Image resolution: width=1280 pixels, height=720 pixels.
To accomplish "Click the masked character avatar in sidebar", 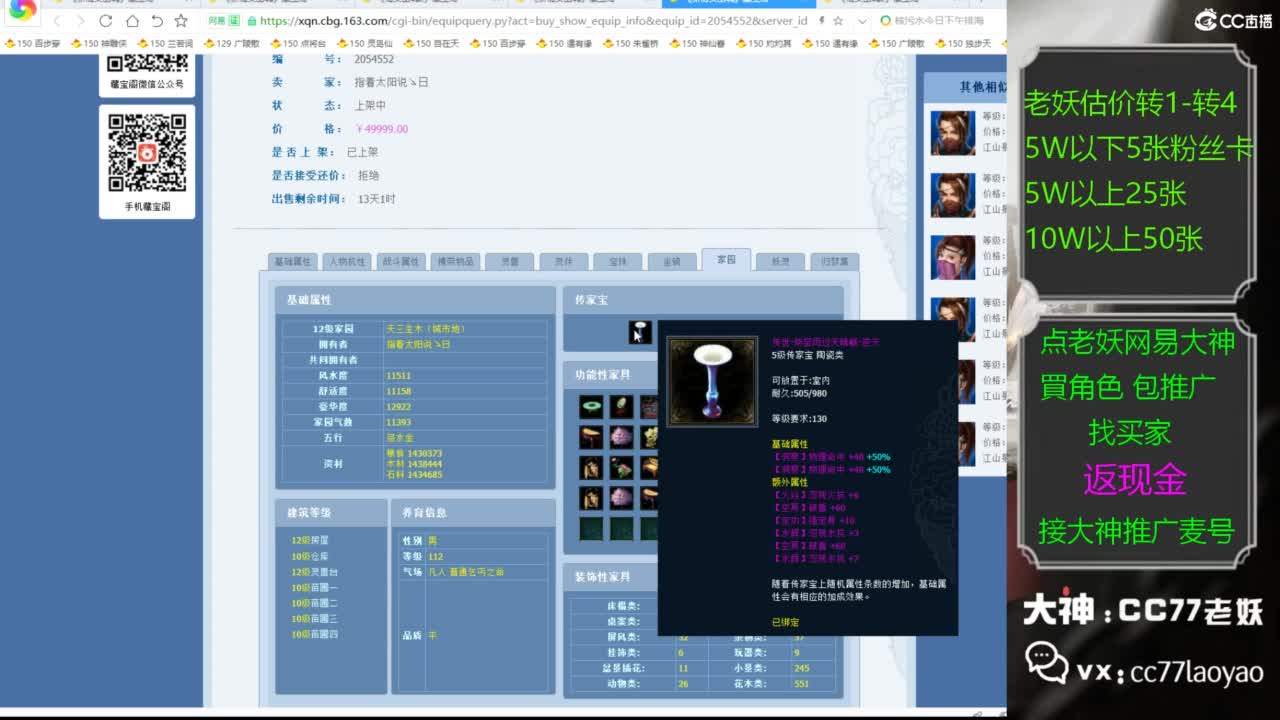I will [x=952, y=258].
